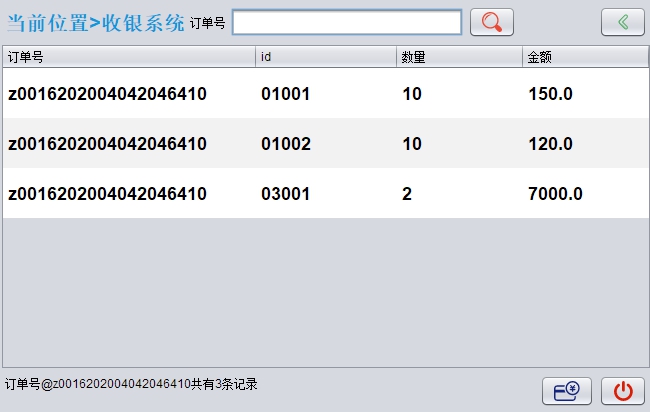
Task: Sort by the id column header
Action: (326, 57)
